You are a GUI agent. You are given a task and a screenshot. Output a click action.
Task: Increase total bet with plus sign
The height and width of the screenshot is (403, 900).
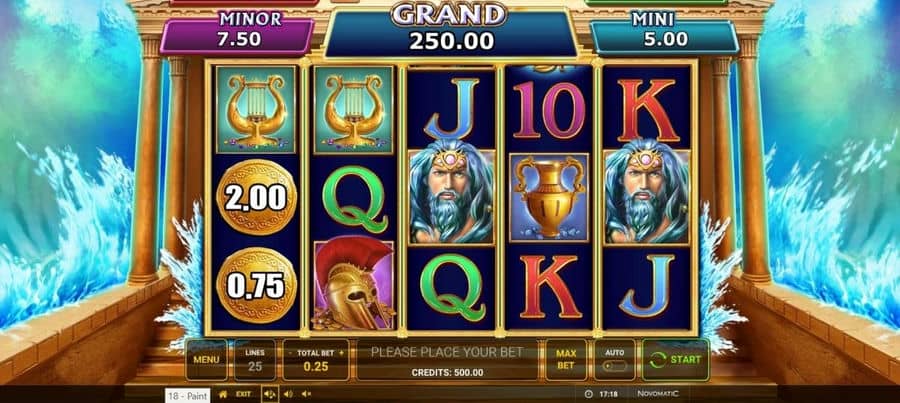[342, 353]
